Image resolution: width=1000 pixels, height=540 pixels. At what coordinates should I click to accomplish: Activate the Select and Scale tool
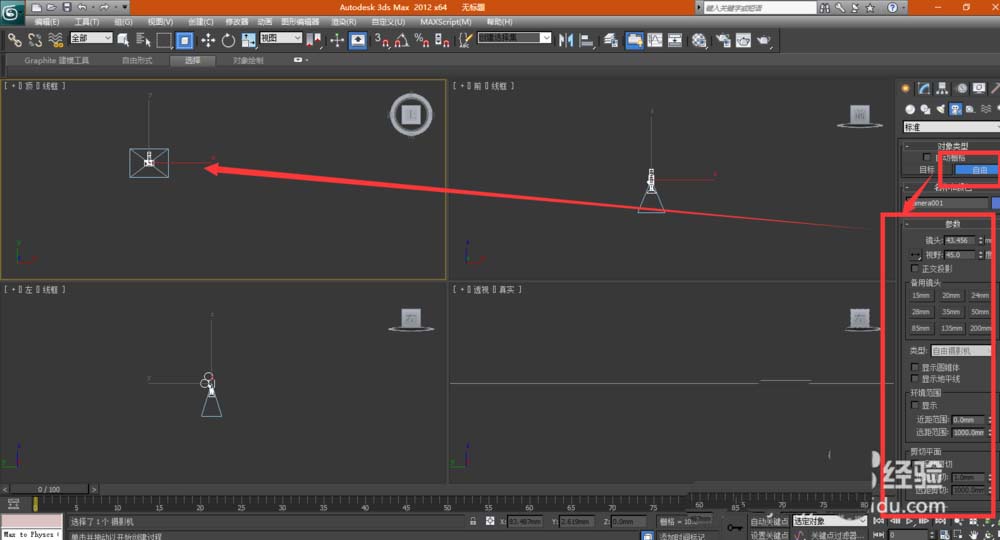click(x=248, y=40)
